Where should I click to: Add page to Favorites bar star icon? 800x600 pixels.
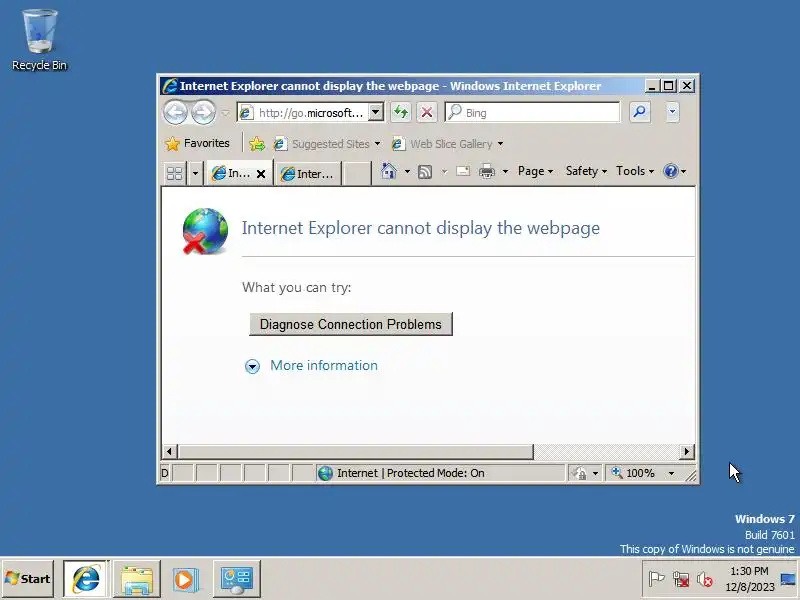coord(257,144)
